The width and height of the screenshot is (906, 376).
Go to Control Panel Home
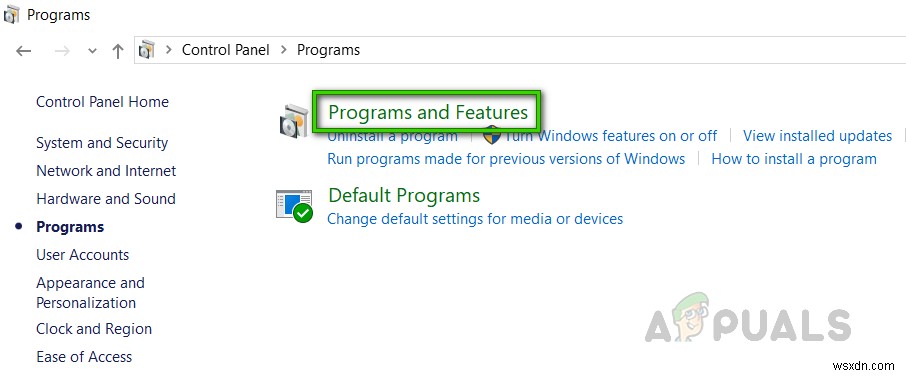102,102
